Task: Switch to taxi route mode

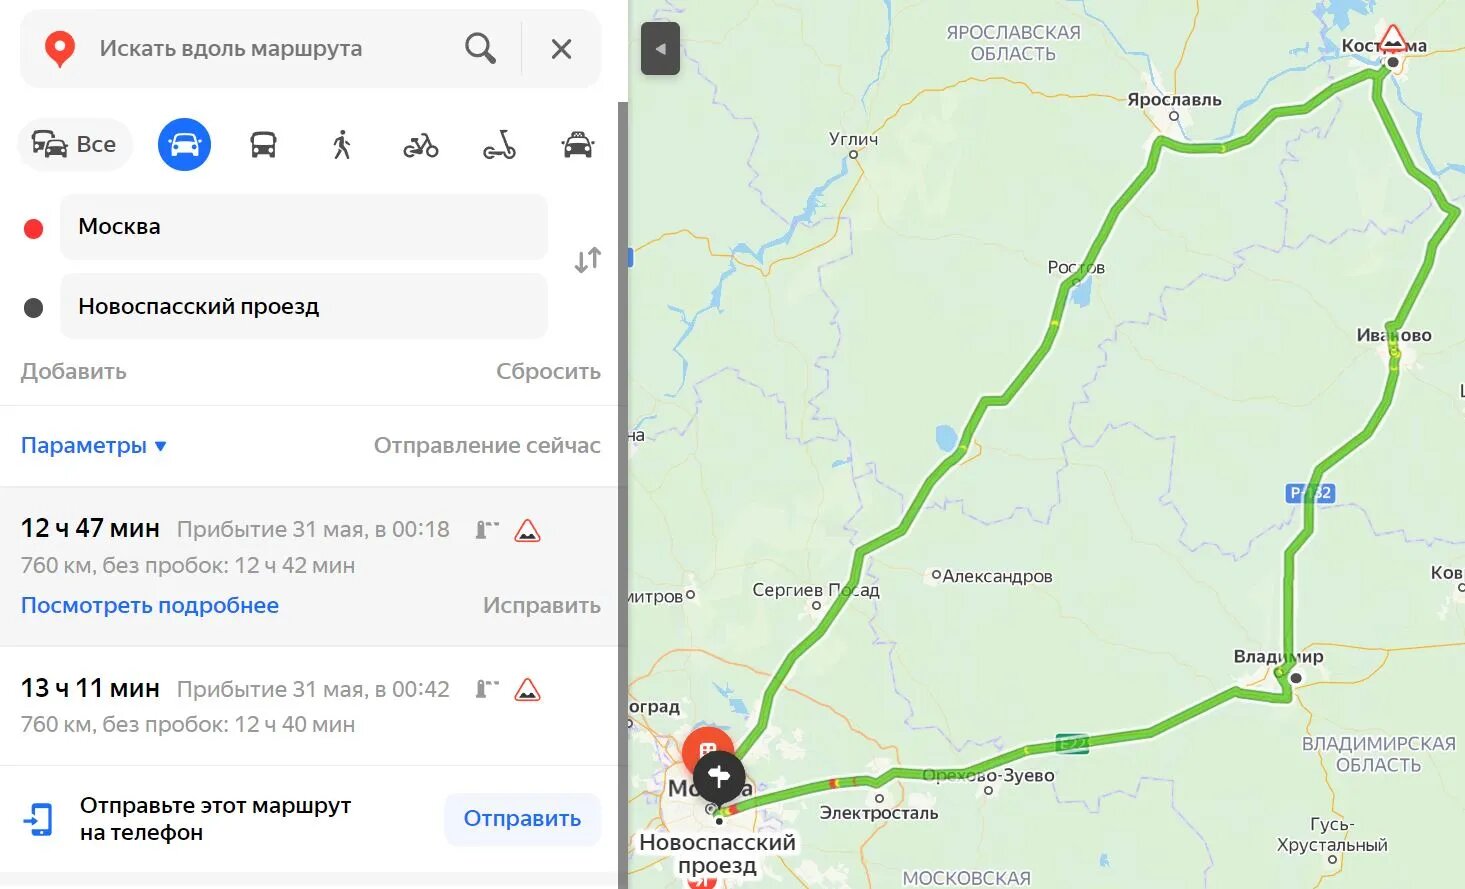Action: click(x=578, y=145)
